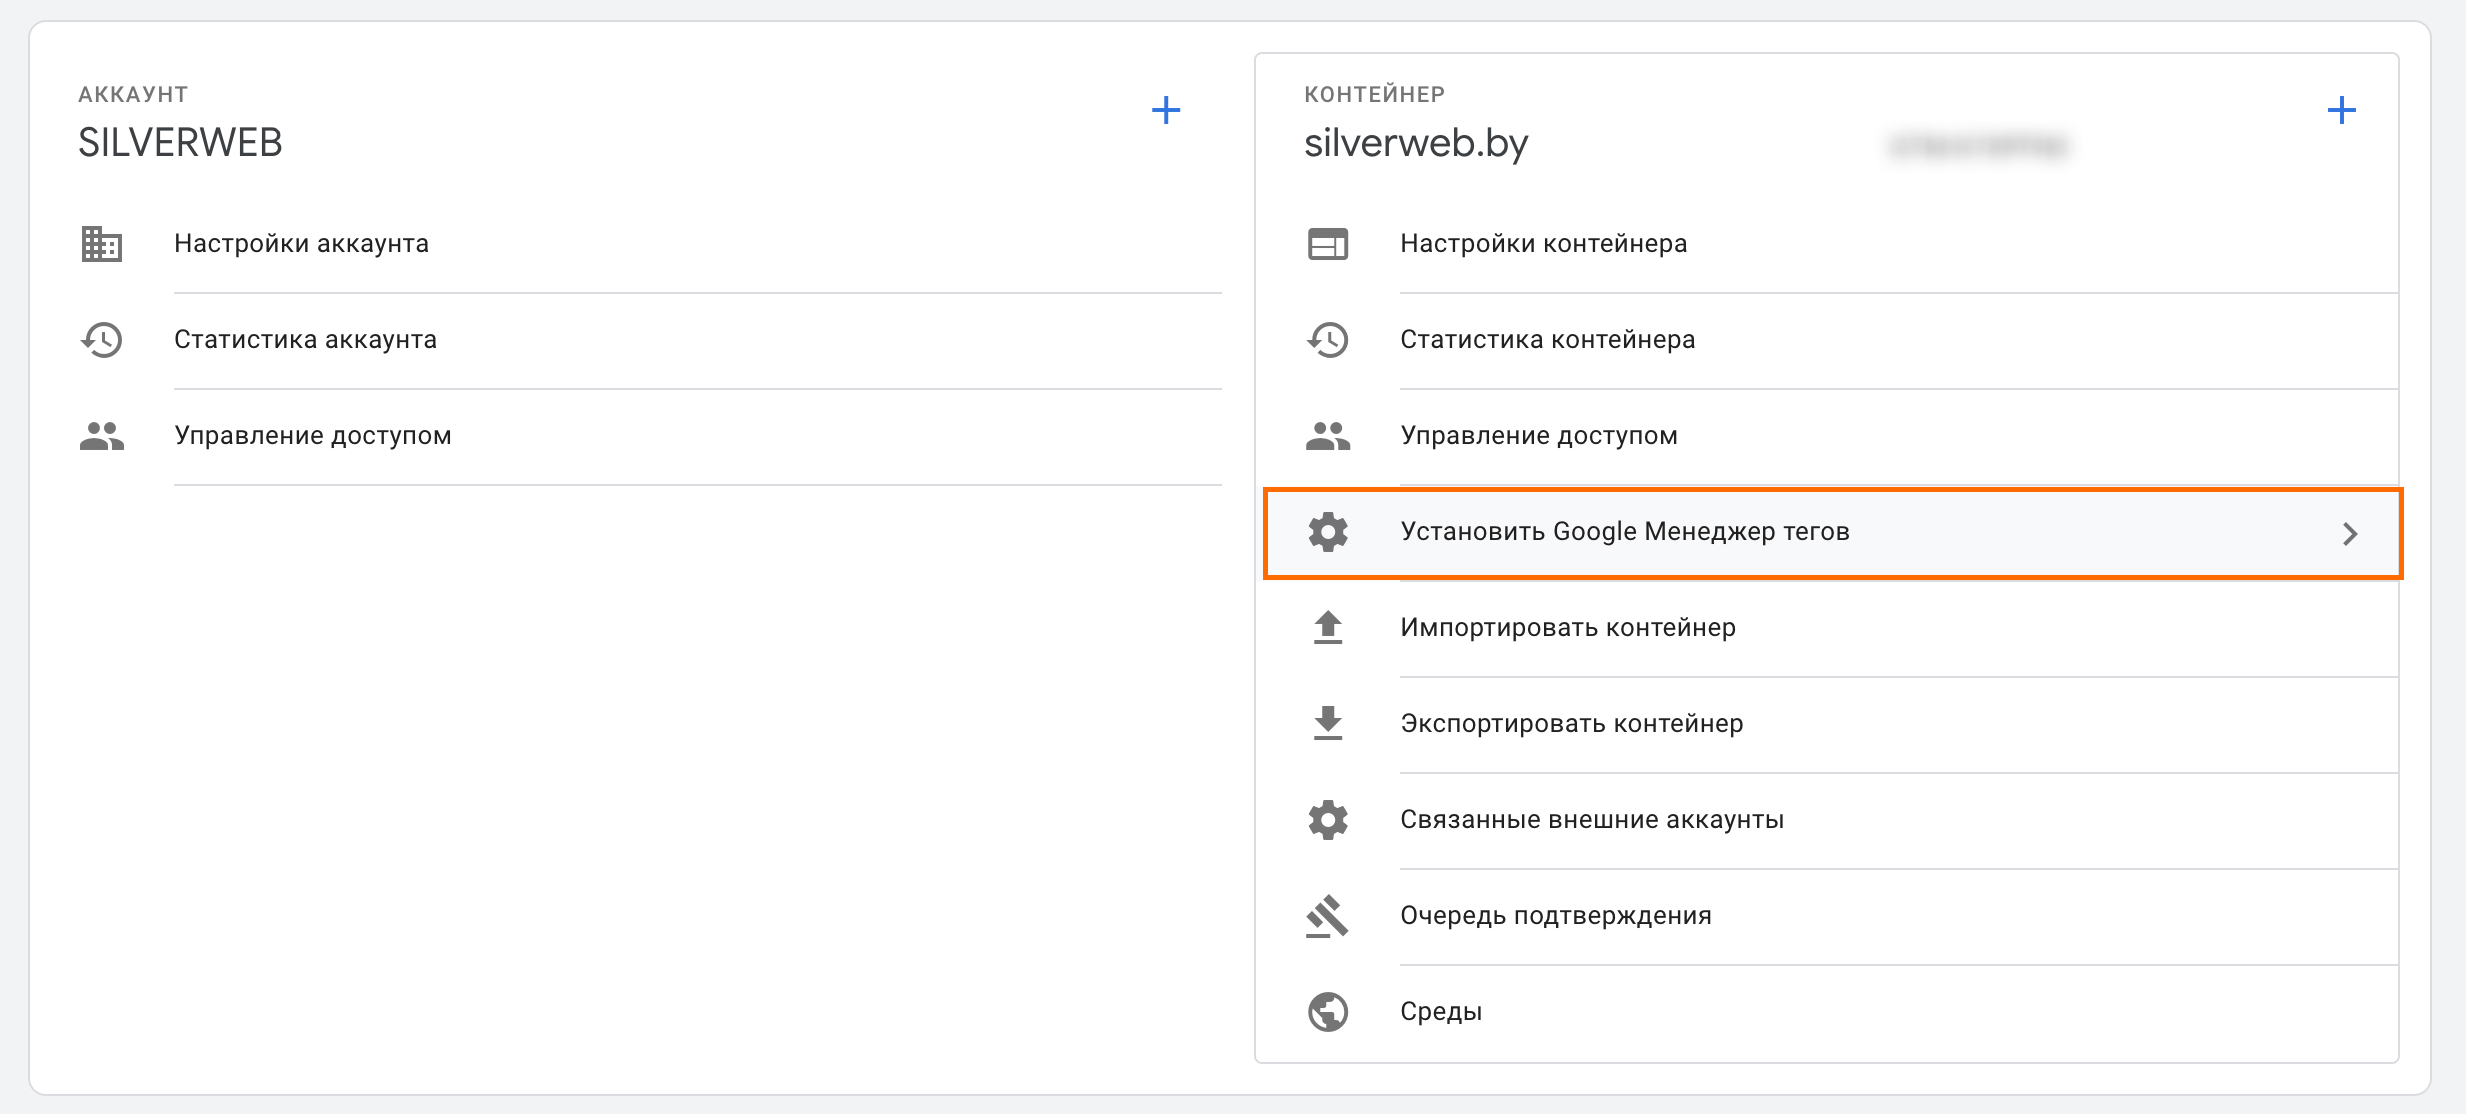Click the web layout icon beside Настройки контейнера
This screenshot has height=1114, width=2466.
click(x=1327, y=244)
